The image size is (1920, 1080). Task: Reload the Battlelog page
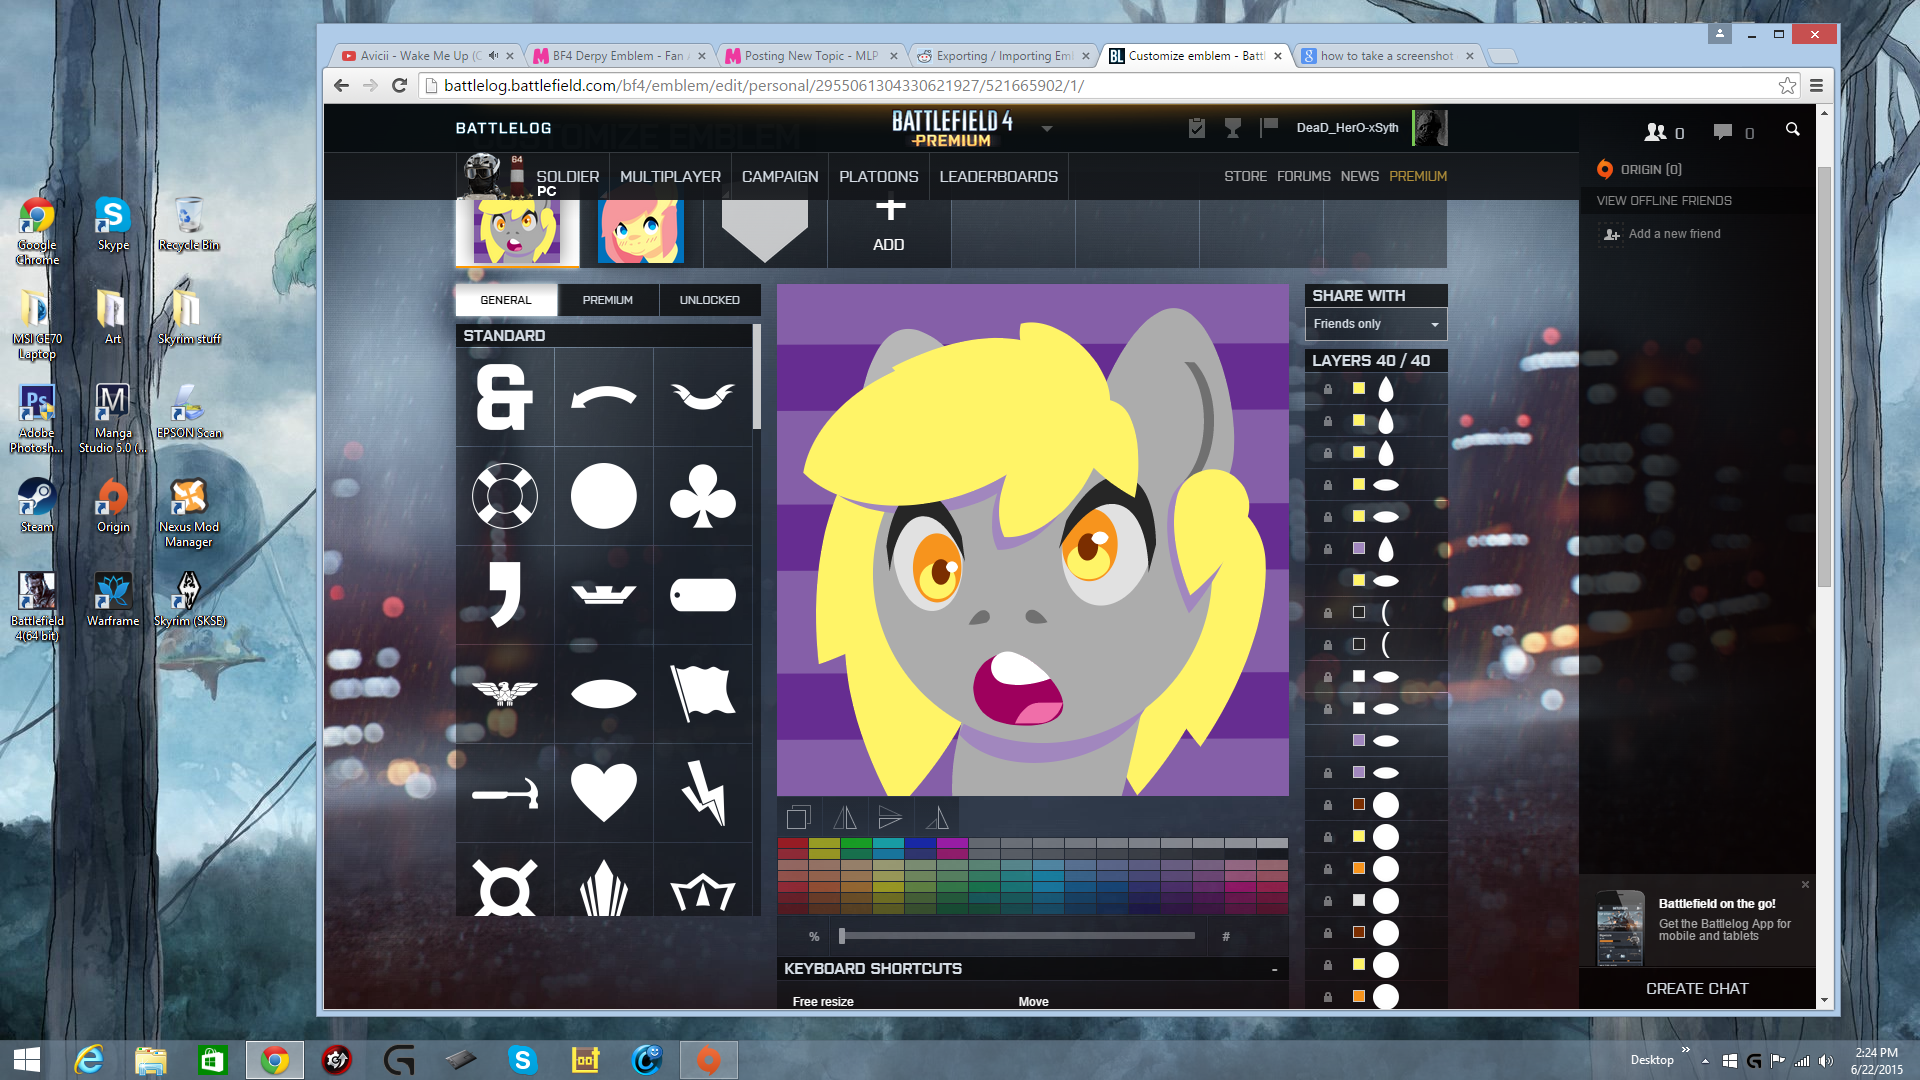(x=399, y=86)
